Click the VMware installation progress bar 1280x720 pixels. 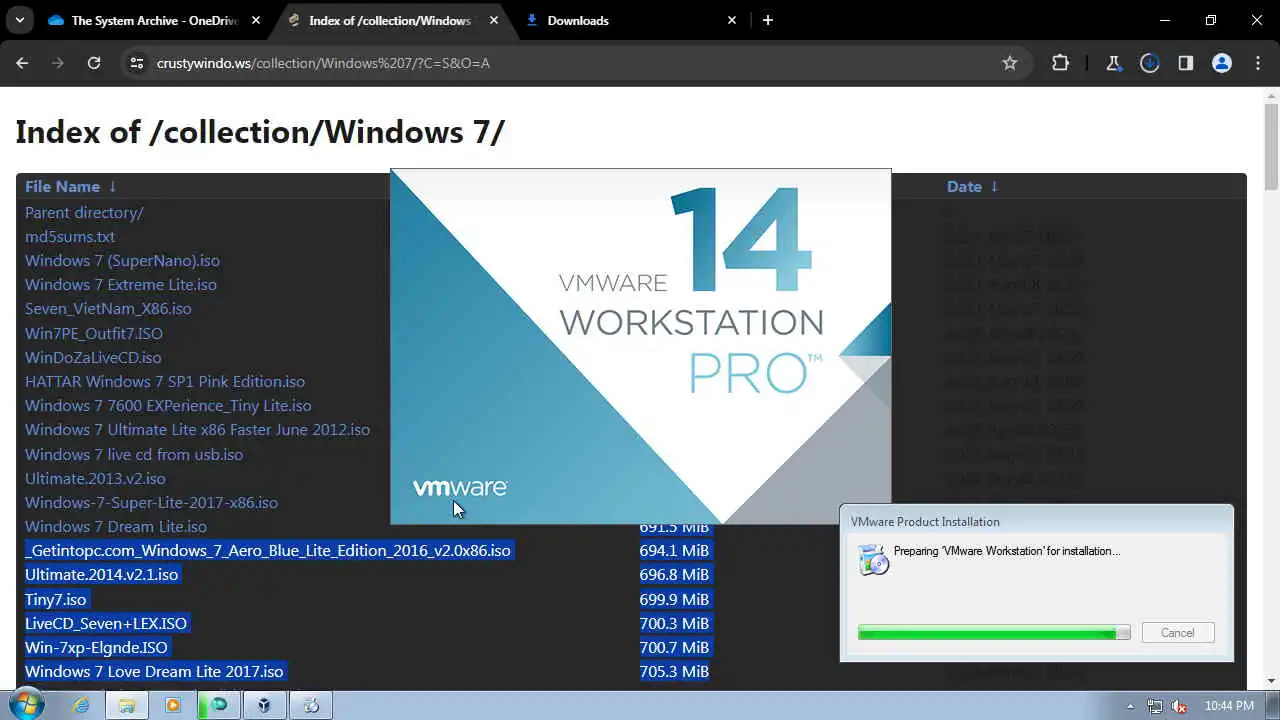point(994,632)
